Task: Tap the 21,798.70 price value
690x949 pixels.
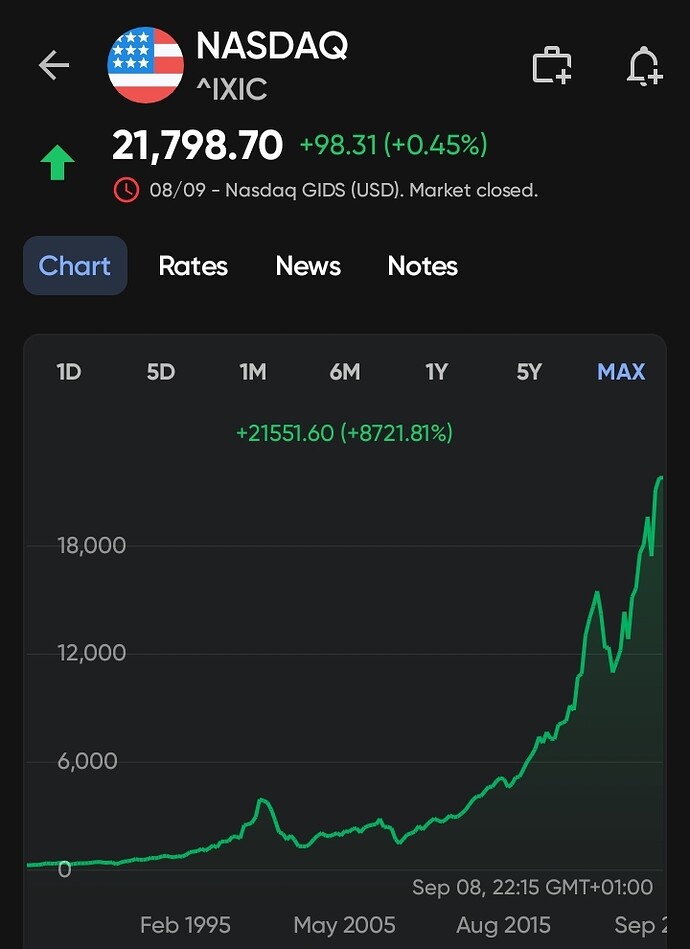Action: coord(197,146)
